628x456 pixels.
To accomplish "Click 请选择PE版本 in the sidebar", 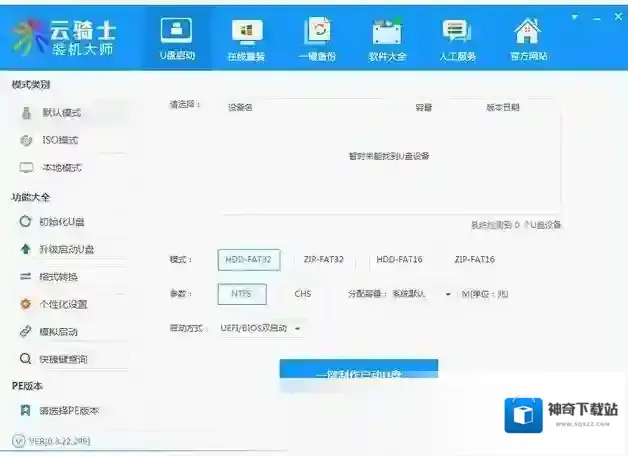I will [68, 411].
